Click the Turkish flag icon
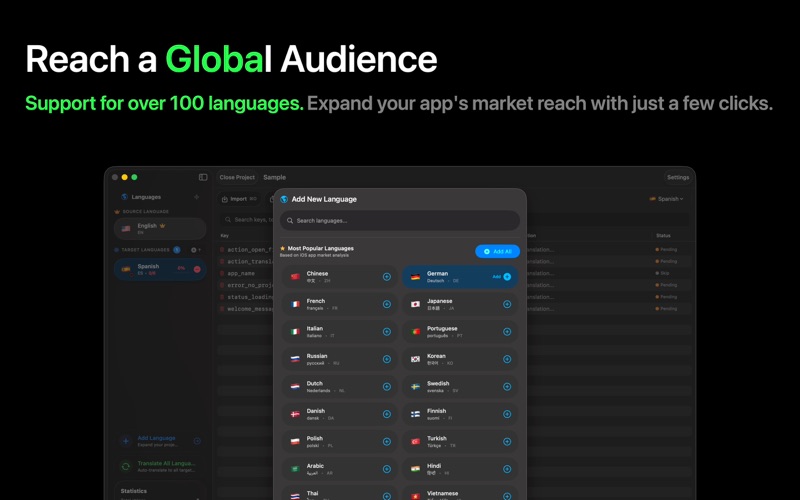The width and height of the screenshot is (800, 500). (415, 442)
